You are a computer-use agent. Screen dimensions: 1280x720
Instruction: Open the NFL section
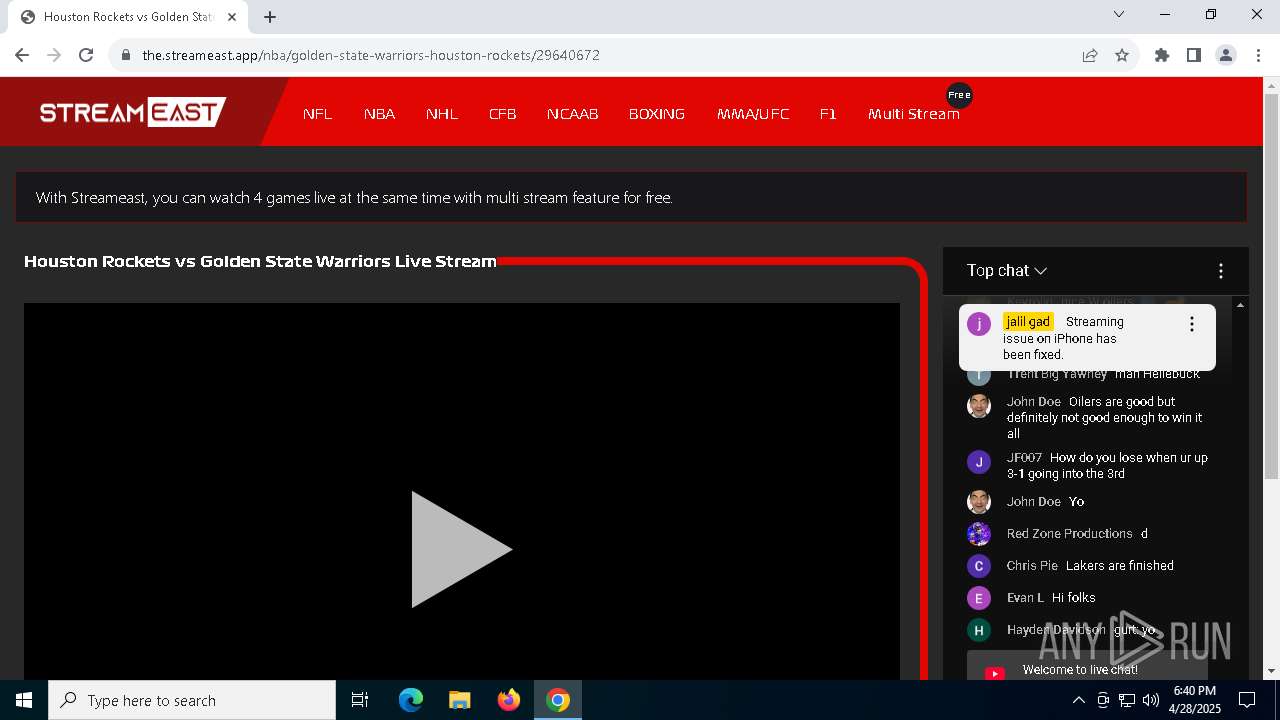(x=317, y=114)
